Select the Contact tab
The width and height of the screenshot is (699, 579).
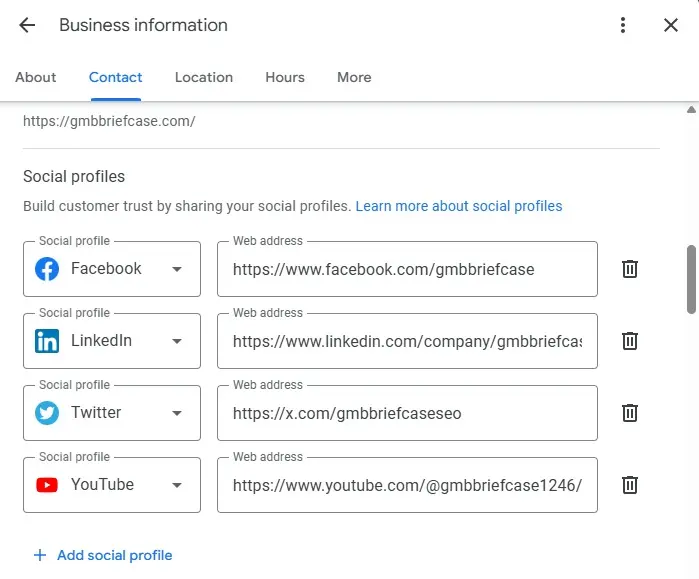point(115,77)
